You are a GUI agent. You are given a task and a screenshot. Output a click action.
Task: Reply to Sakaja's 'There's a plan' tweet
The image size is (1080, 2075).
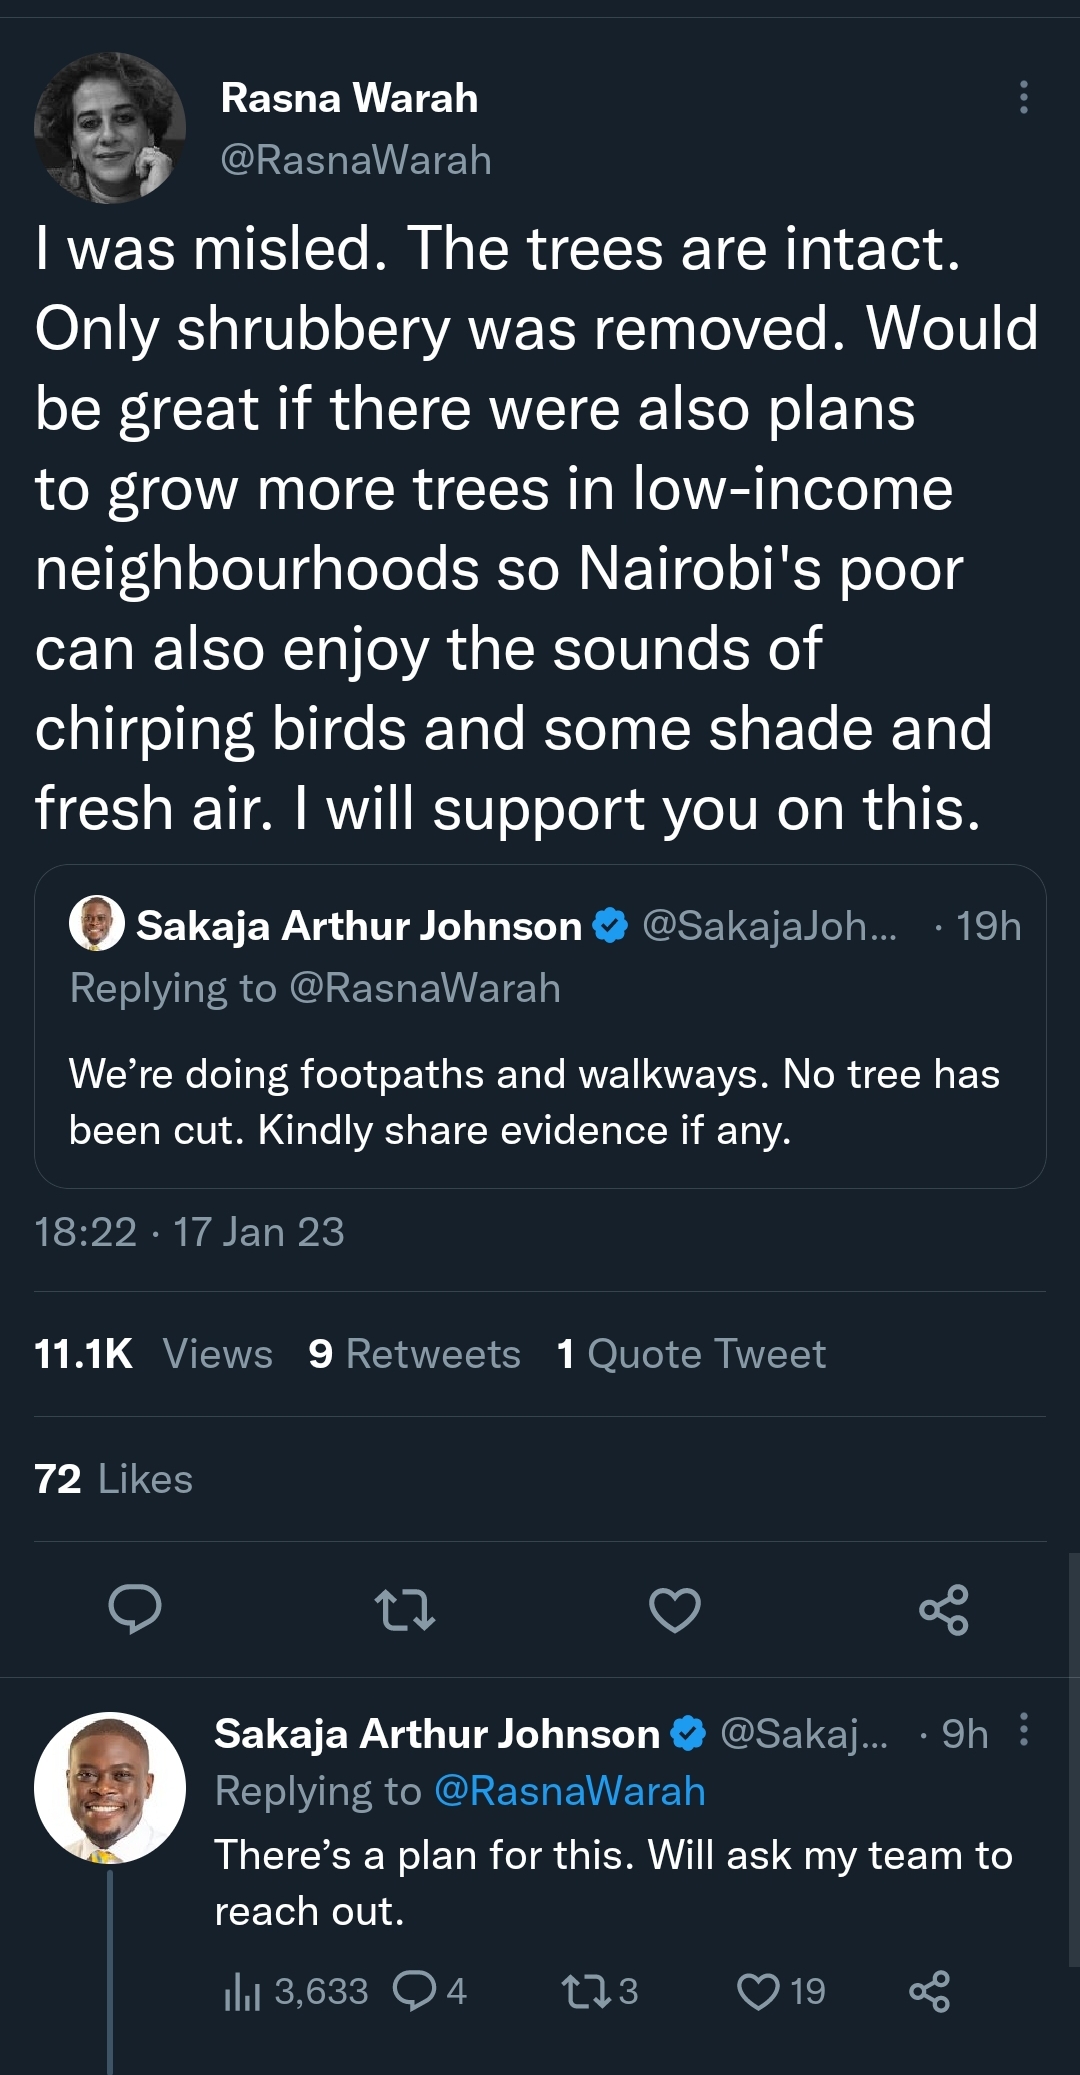[414, 1991]
